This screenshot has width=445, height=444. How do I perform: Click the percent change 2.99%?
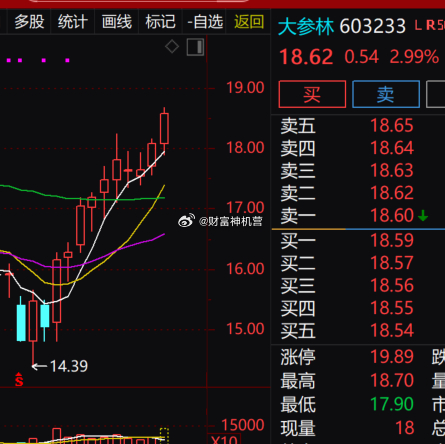(x=414, y=57)
